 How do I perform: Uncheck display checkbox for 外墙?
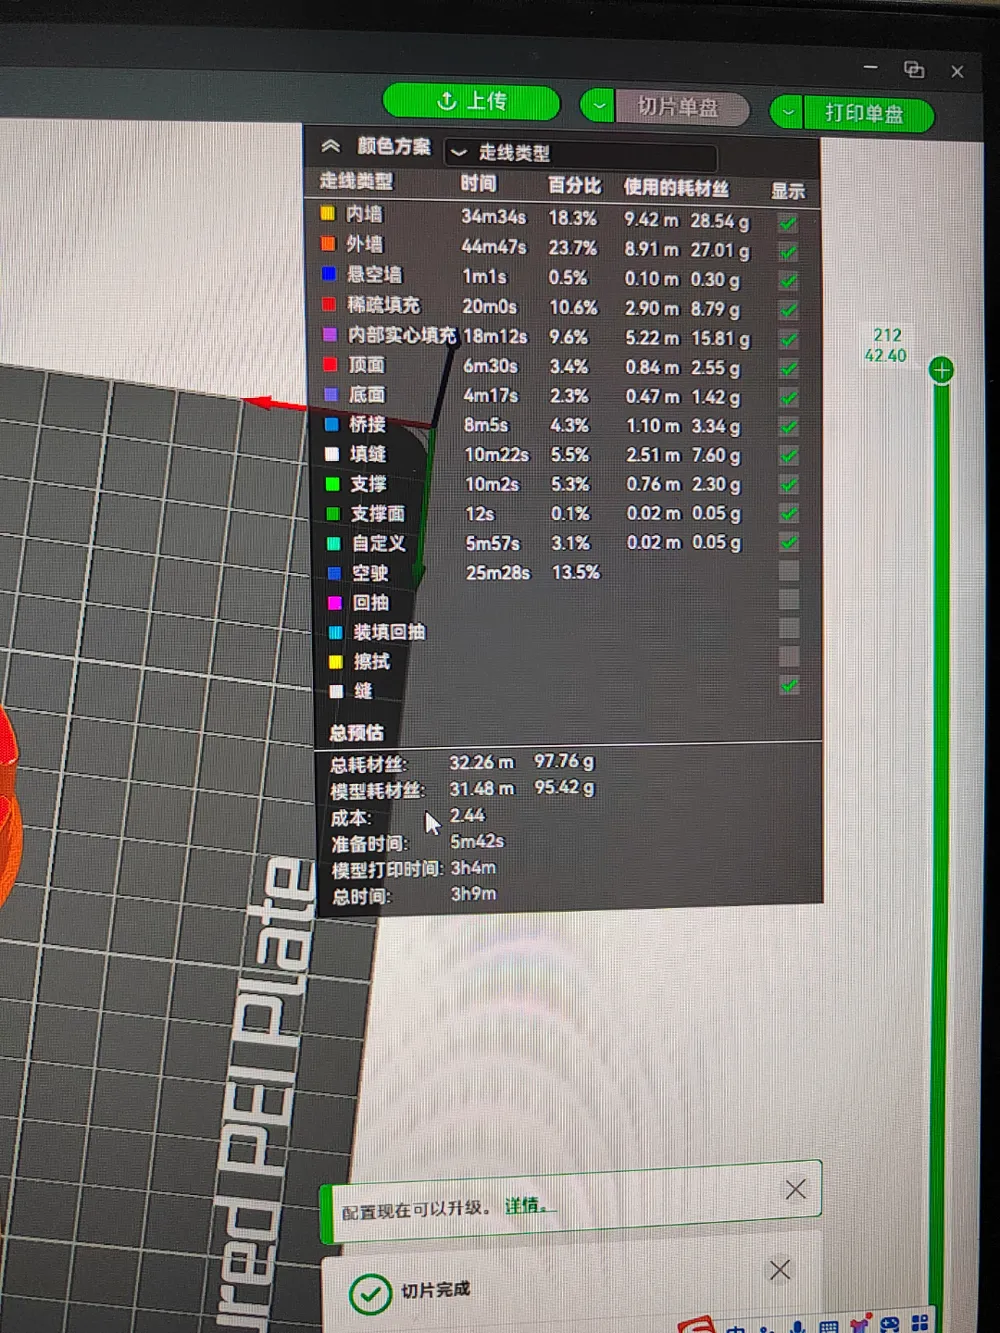pos(788,252)
